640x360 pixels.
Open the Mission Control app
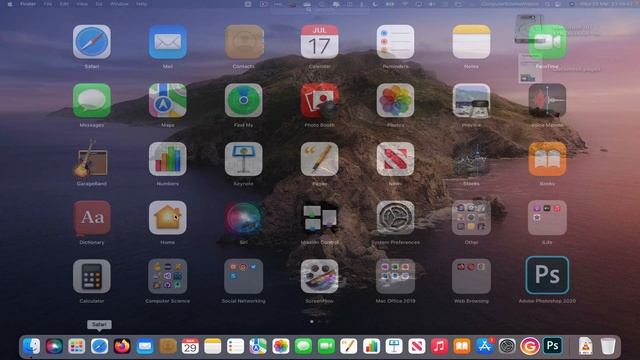coord(319,218)
